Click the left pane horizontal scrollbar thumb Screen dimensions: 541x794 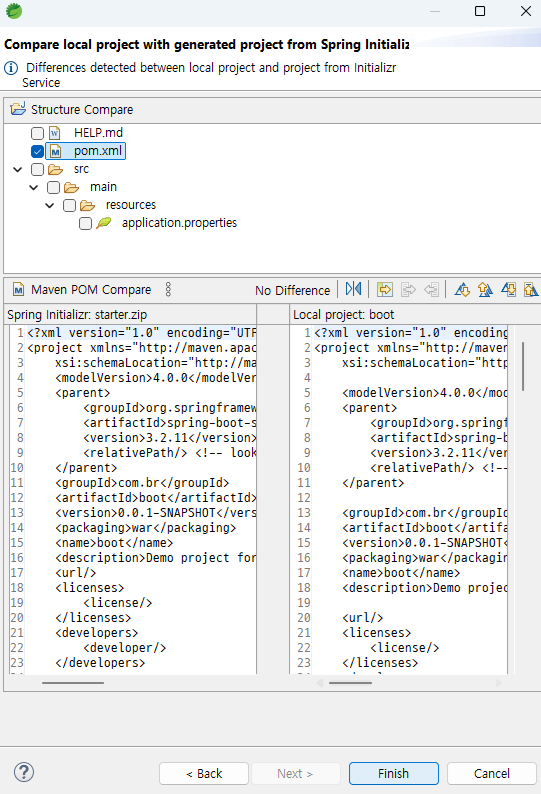(x=73, y=683)
